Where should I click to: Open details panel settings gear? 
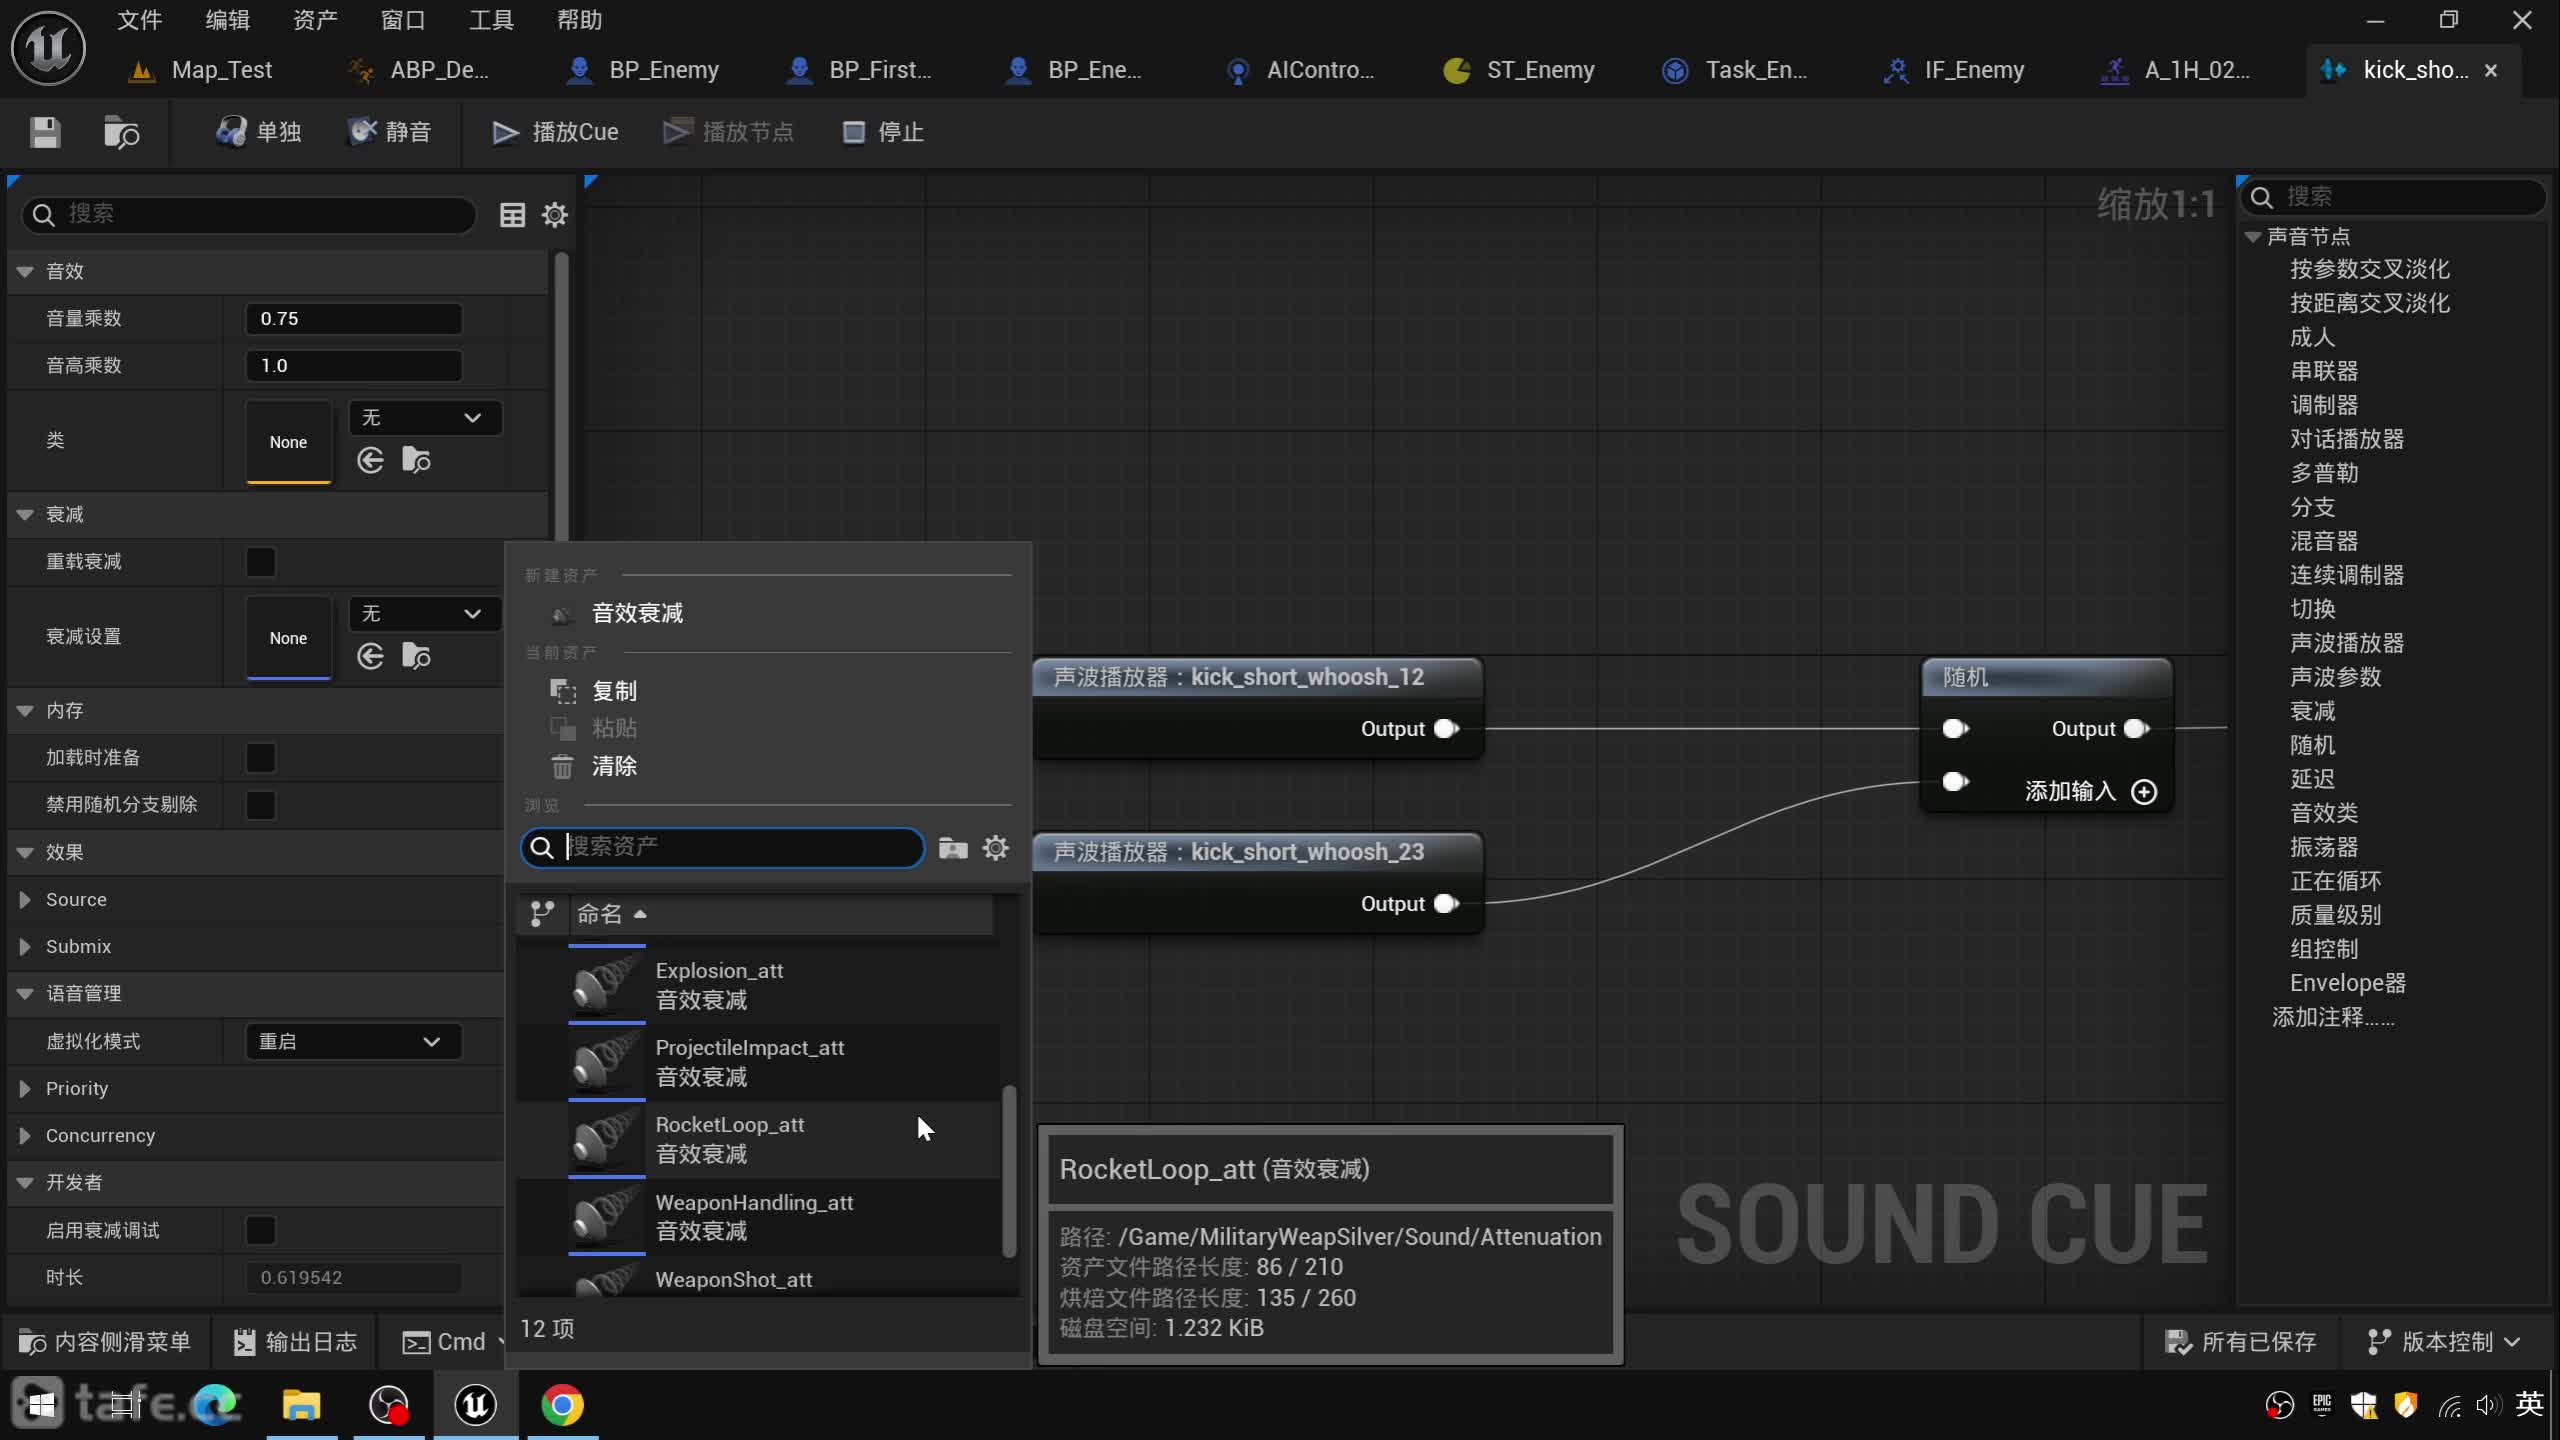(x=555, y=215)
